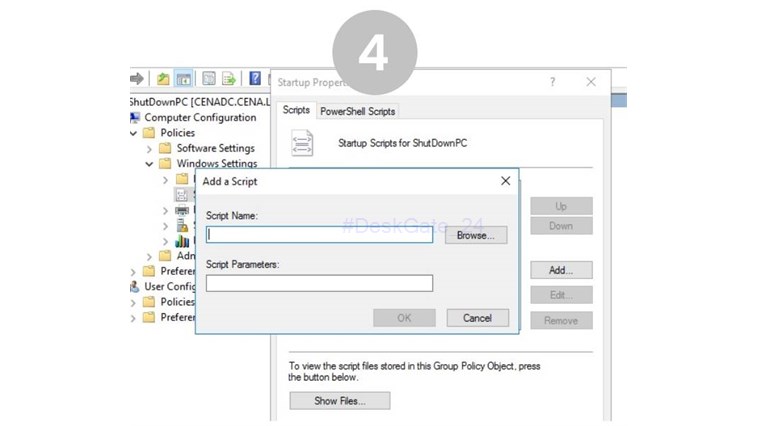This screenshot has height=426, width=758.
Task: Click the question mark help in Startup Properties
Action: coord(552,82)
